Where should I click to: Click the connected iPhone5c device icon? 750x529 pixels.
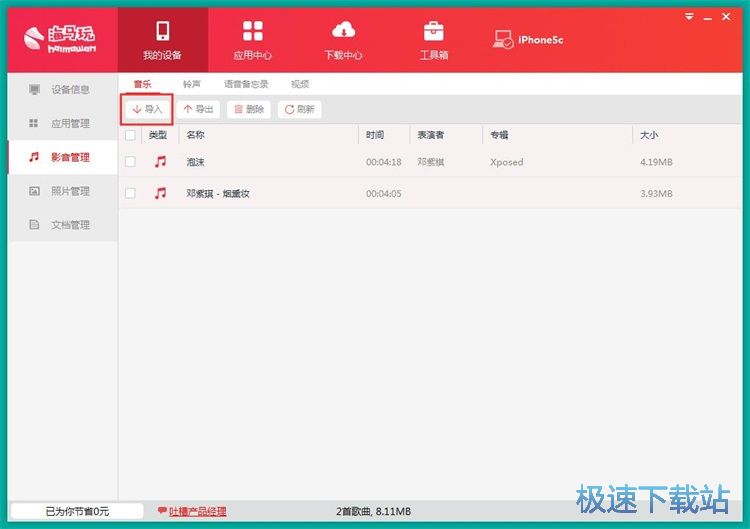pos(503,40)
